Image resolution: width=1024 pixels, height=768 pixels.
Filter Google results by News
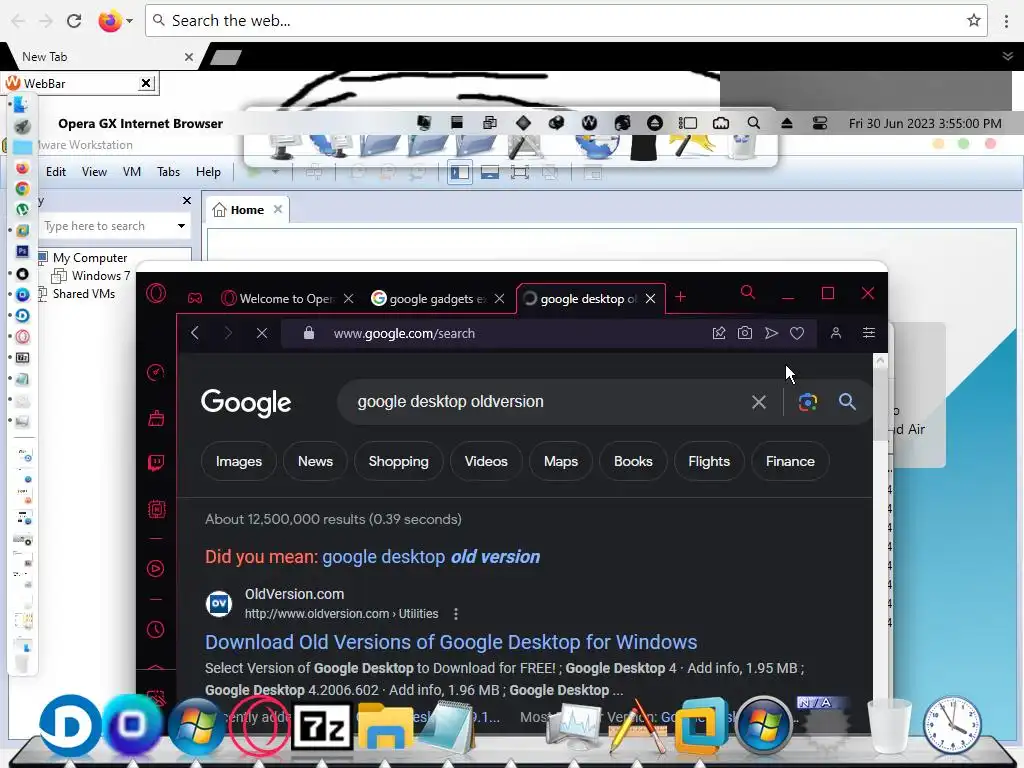315,461
